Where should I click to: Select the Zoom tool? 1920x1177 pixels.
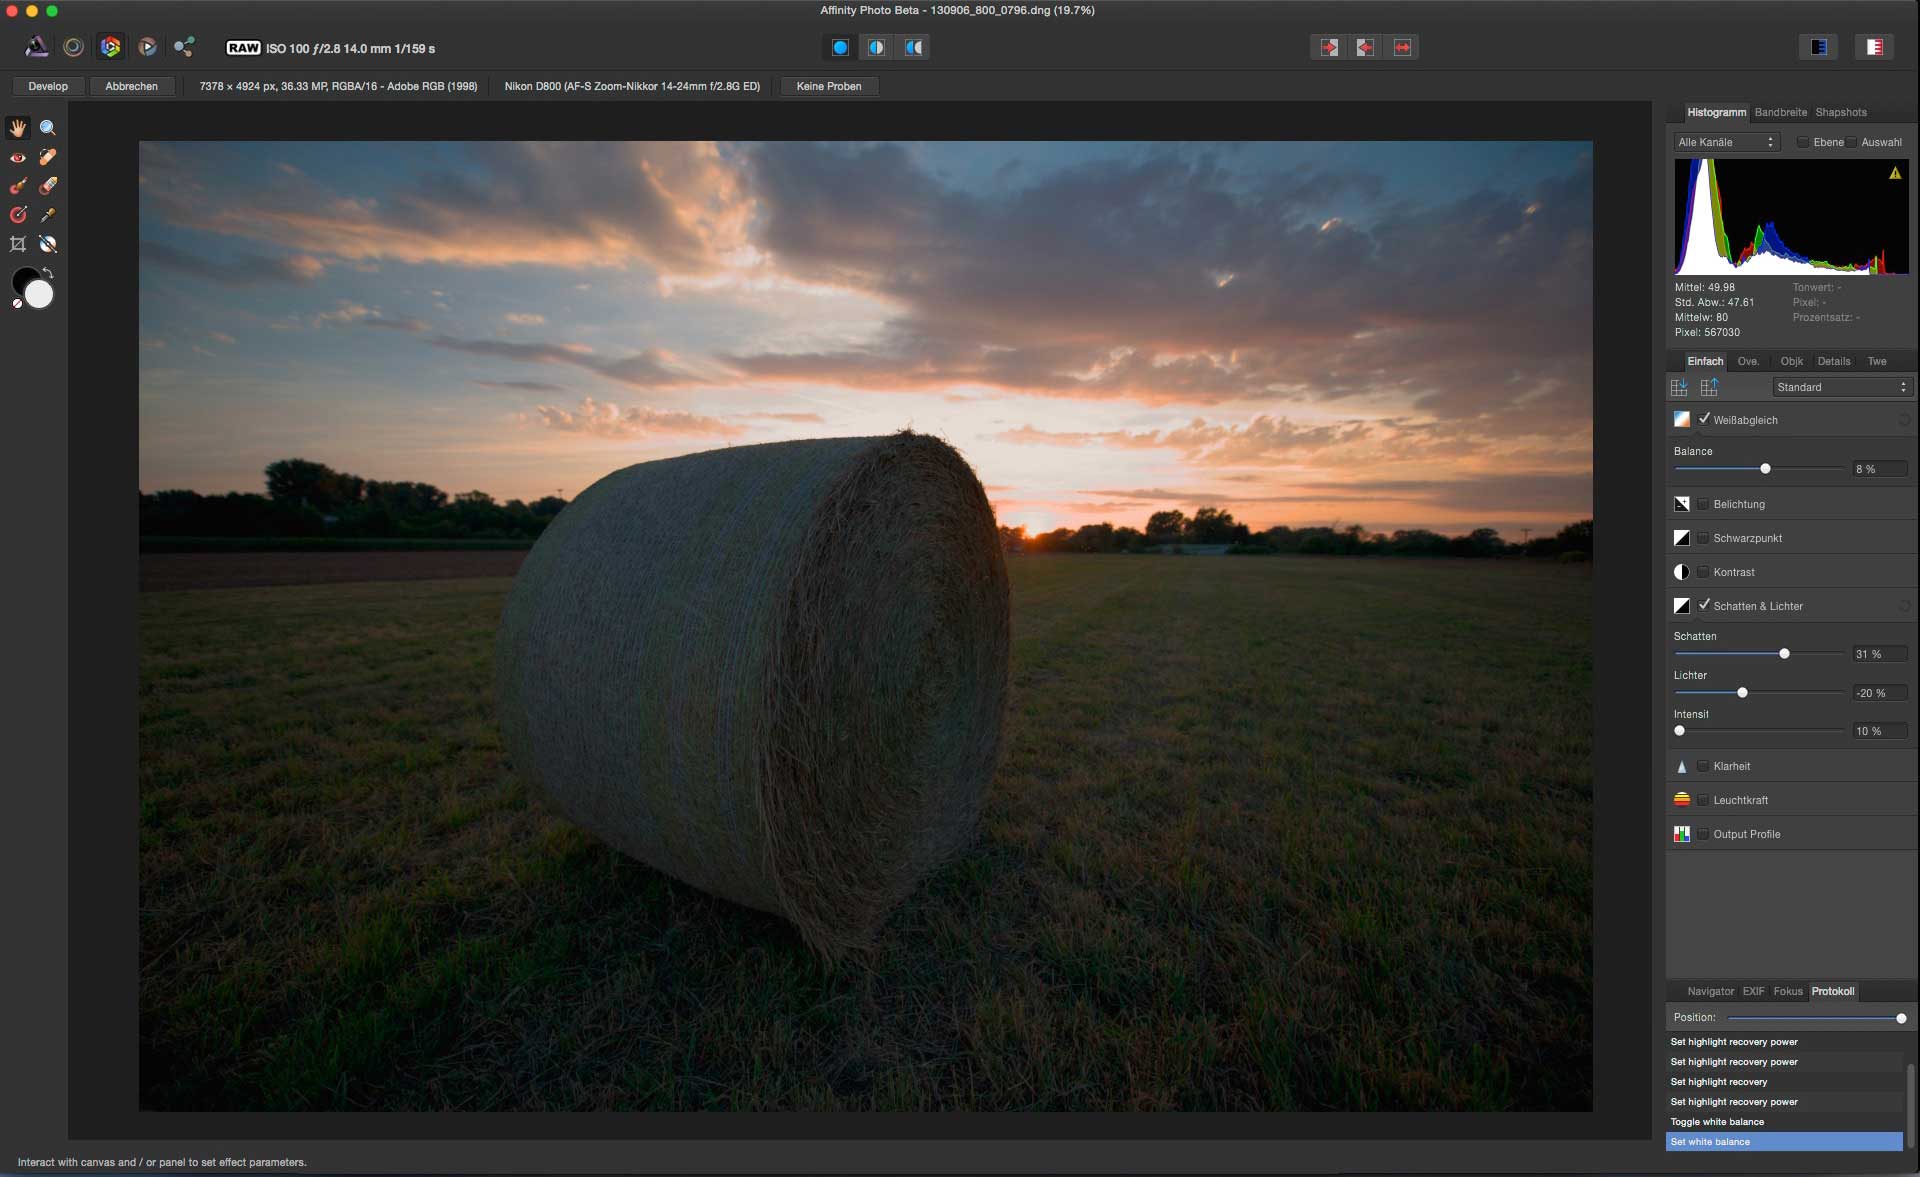[47, 128]
